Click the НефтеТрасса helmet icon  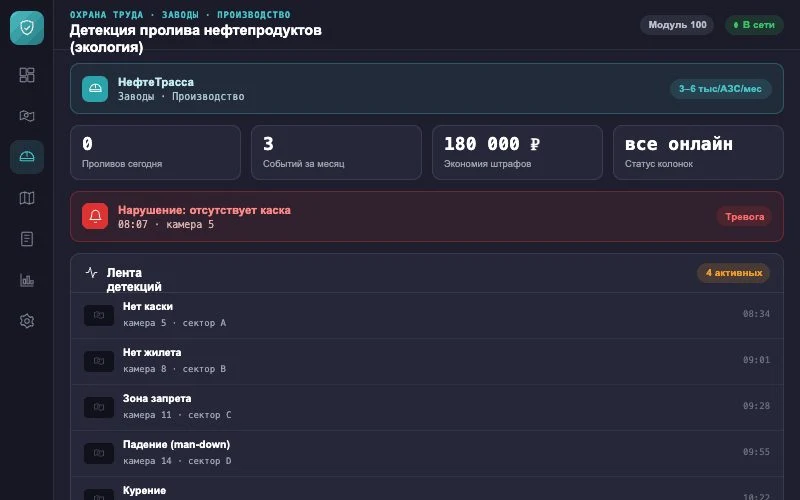point(95,89)
